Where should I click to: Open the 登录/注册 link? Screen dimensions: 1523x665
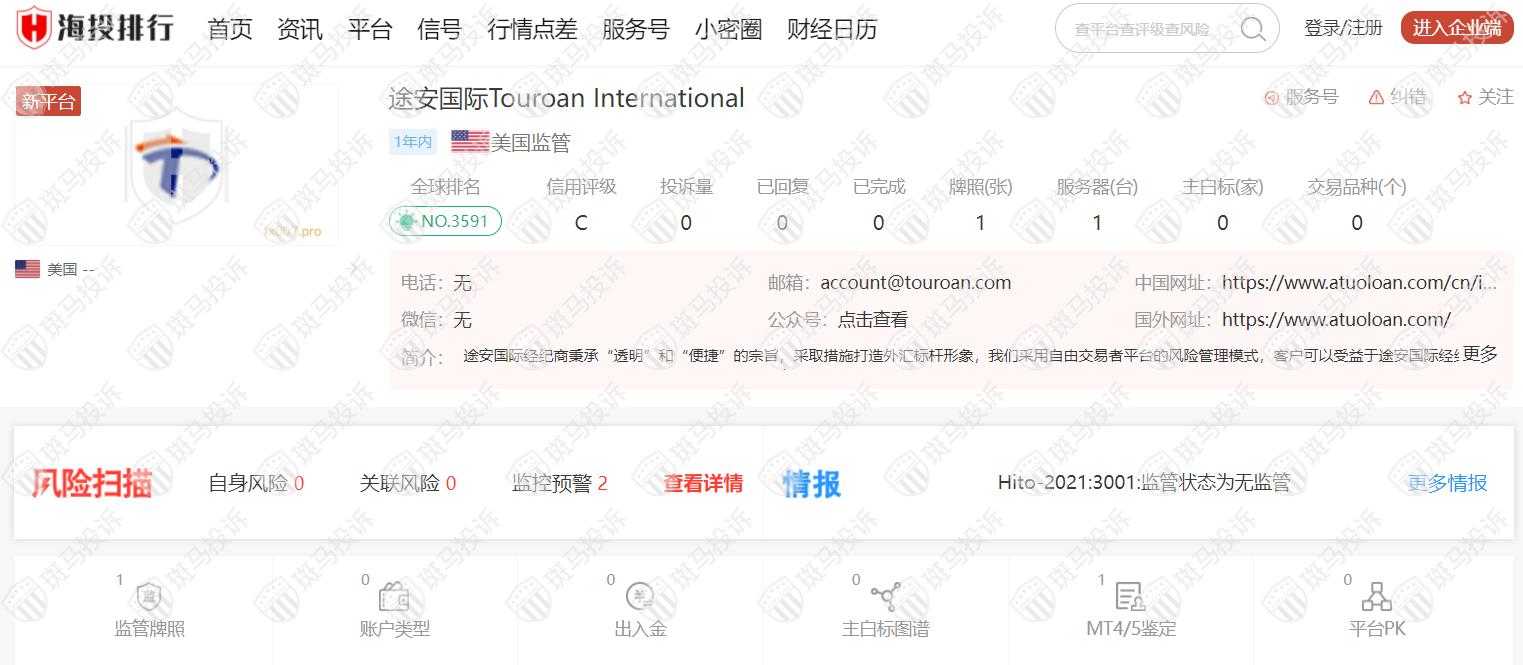coord(1343,28)
